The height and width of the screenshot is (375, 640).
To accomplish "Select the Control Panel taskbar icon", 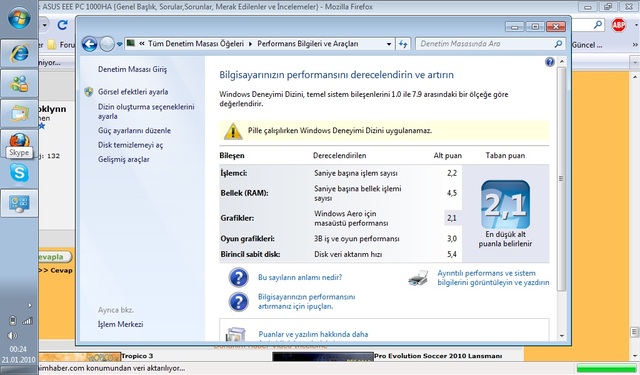I will point(19,203).
